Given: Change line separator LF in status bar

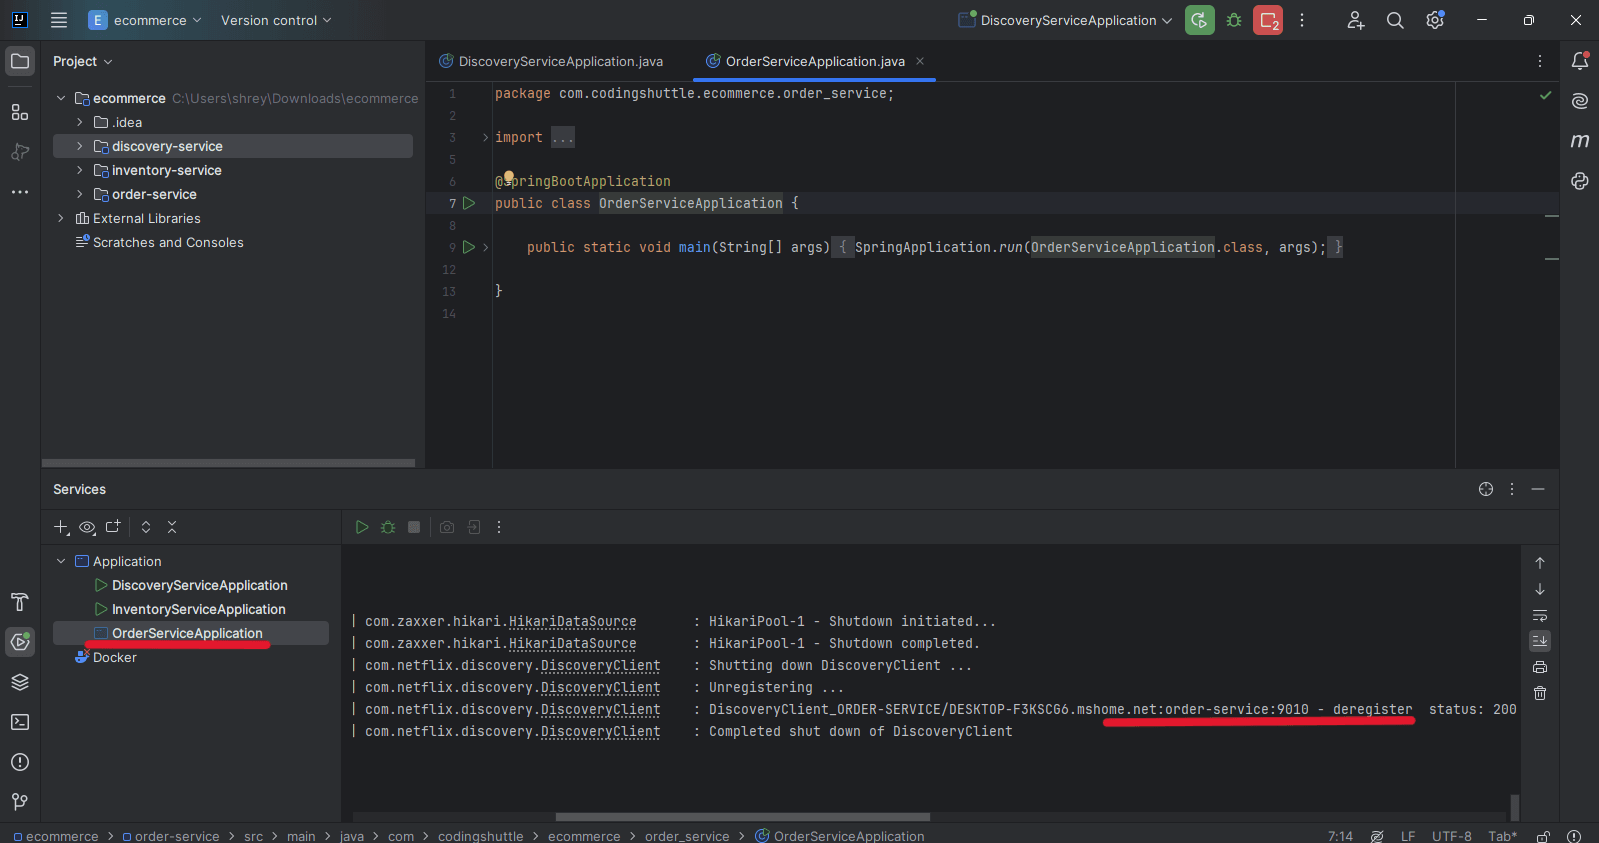Looking at the screenshot, I should pos(1408,836).
